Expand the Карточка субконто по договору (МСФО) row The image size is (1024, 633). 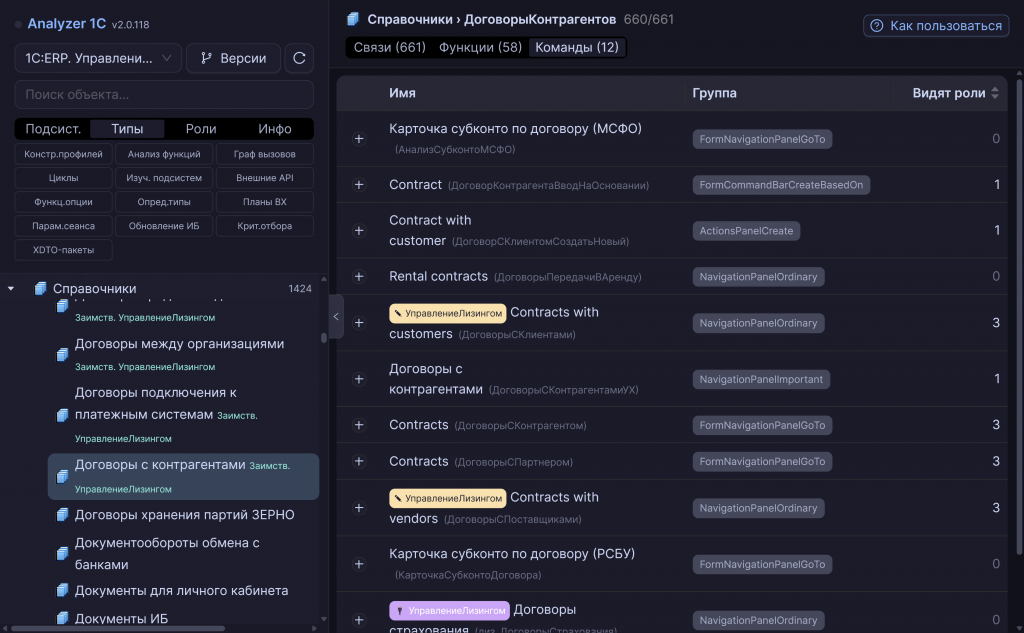(x=359, y=138)
